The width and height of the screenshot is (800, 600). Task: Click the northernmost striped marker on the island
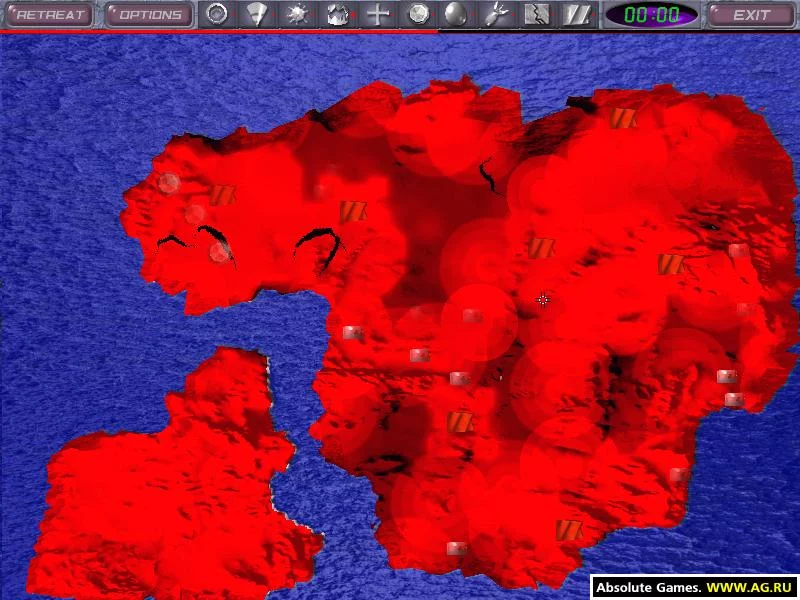[622, 118]
